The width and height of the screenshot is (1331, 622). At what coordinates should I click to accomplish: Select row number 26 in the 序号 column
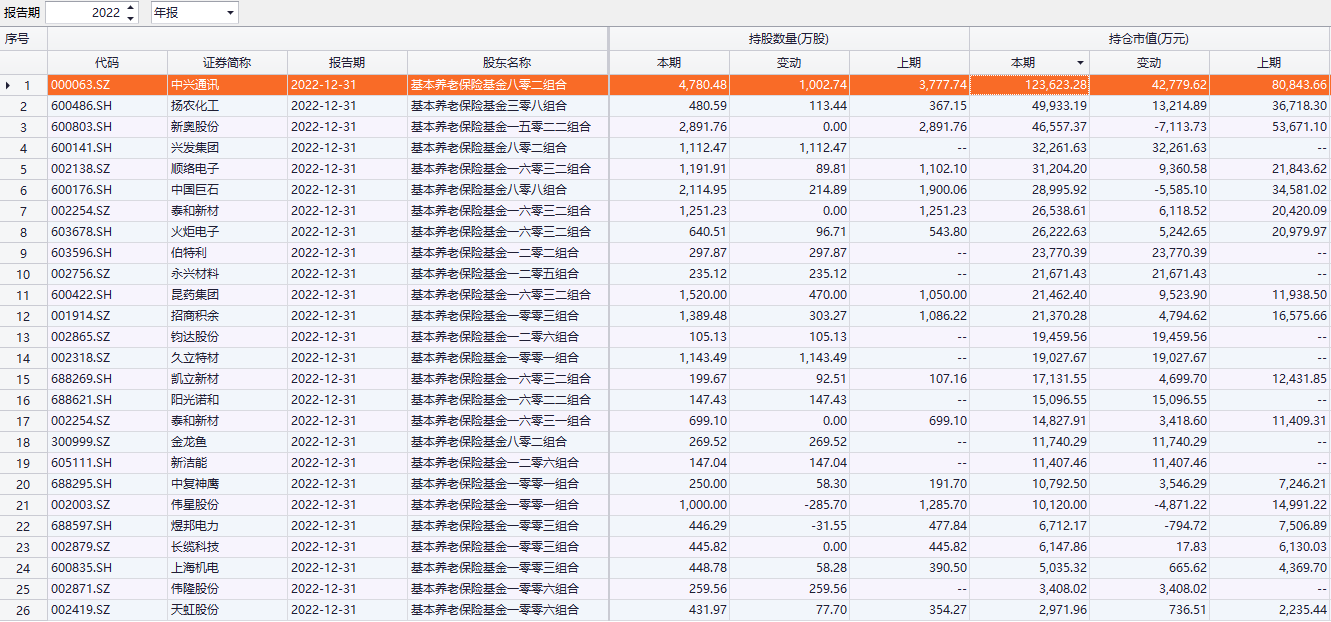pyautogui.click(x=24, y=610)
